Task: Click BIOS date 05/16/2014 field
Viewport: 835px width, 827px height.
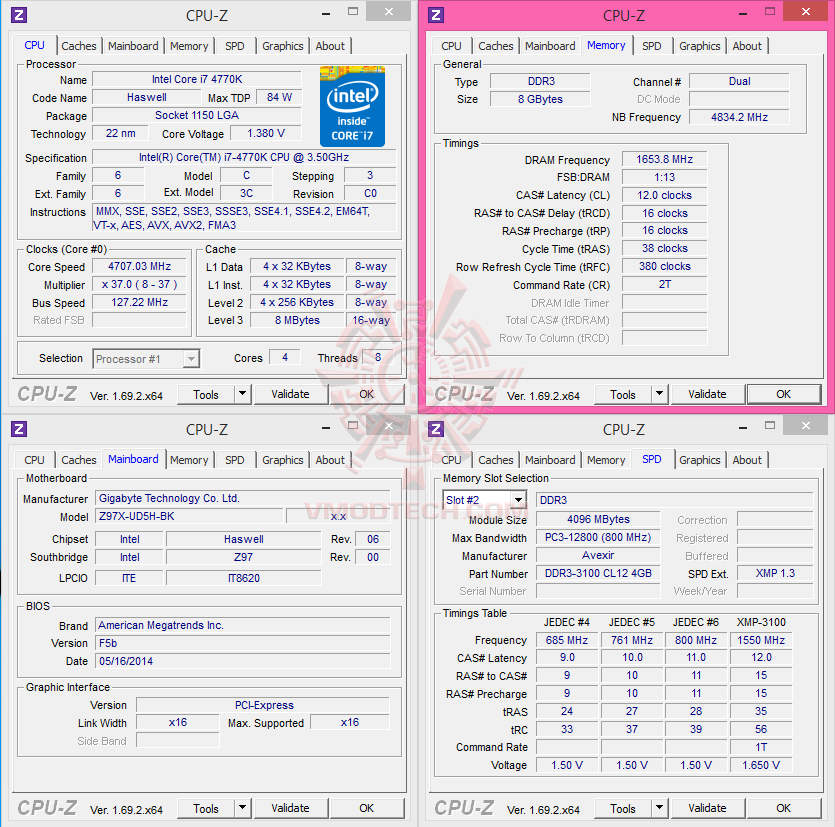Action: tap(243, 661)
